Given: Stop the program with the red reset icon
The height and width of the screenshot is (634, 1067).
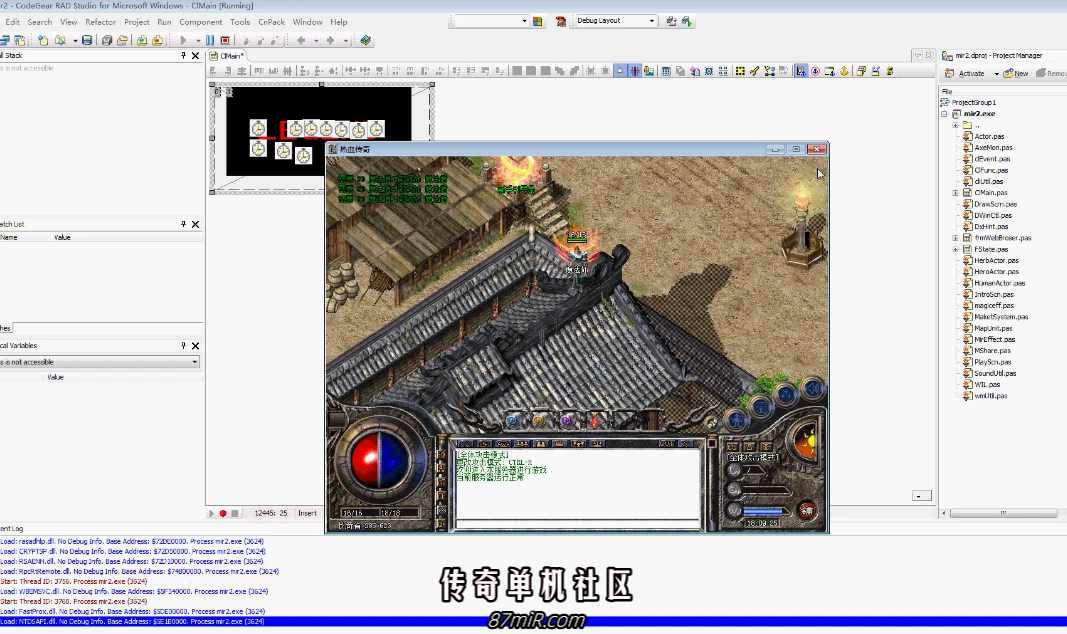Looking at the screenshot, I should click(x=225, y=41).
